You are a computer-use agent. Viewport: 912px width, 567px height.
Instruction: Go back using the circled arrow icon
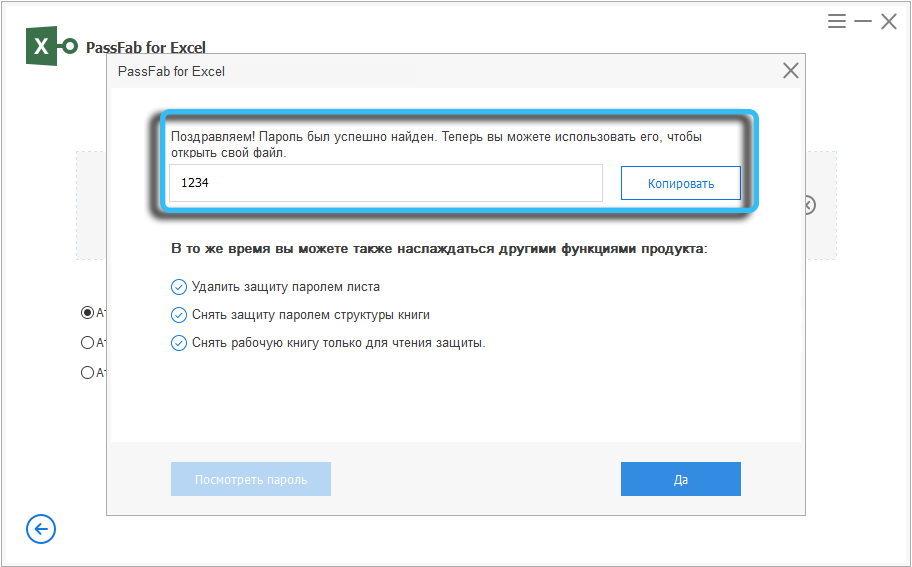(x=41, y=529)
